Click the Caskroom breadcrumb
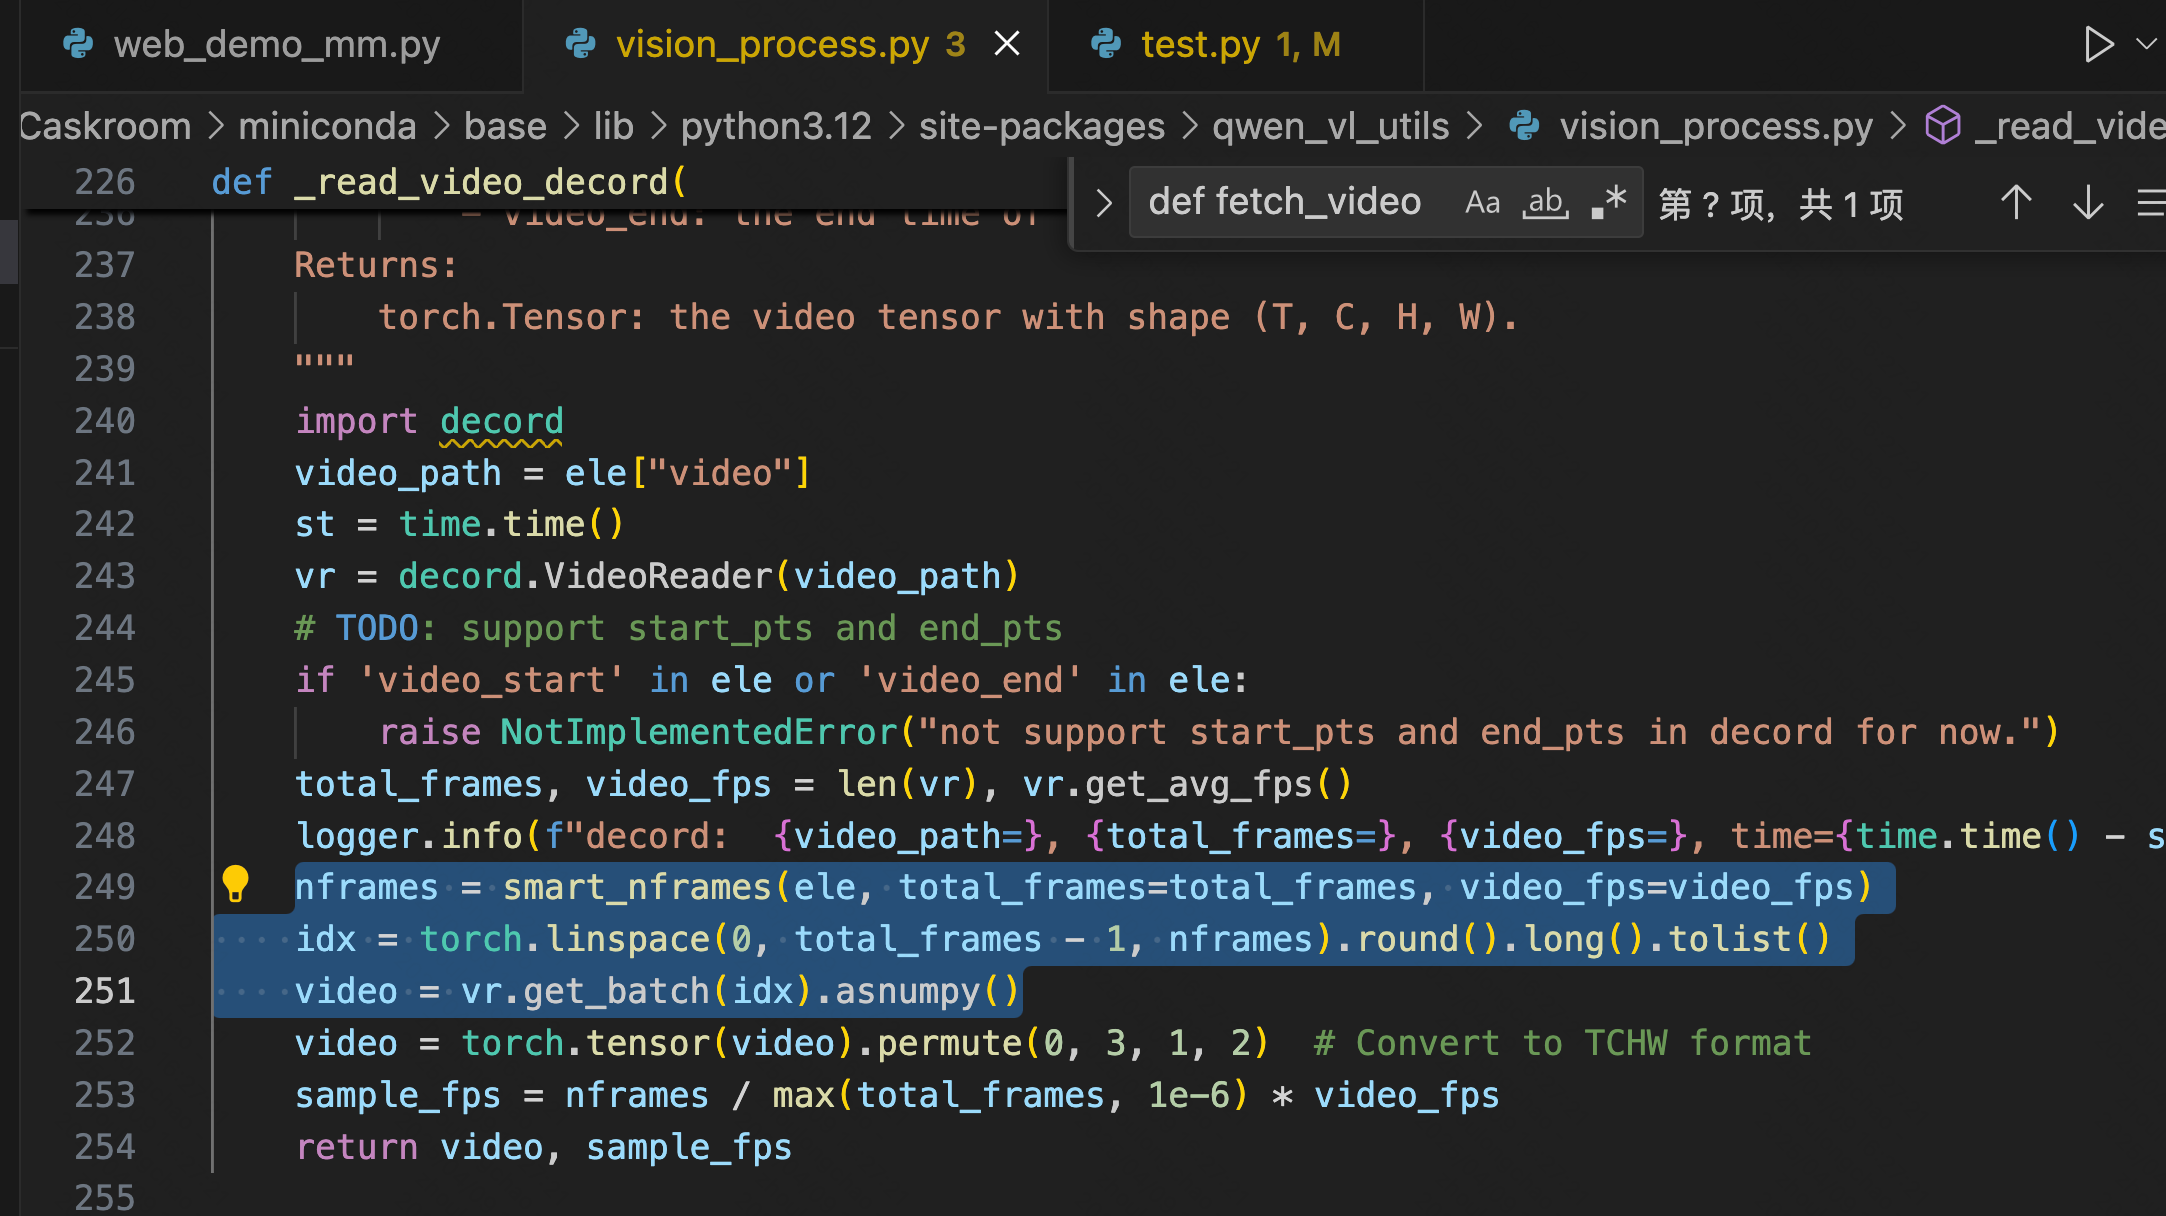This screenshot has width=2166, height=1216. coord(104,126)
